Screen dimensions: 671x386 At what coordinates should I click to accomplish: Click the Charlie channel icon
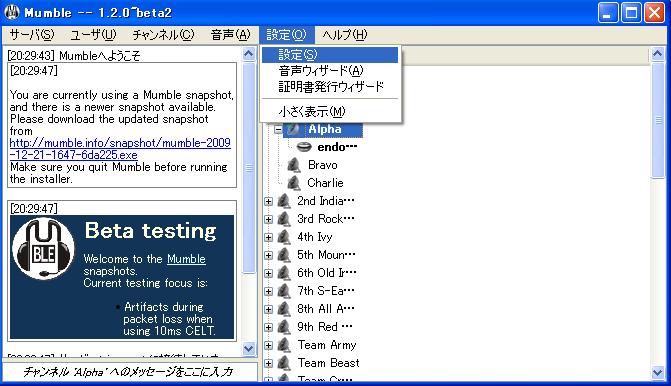[294, 183]
